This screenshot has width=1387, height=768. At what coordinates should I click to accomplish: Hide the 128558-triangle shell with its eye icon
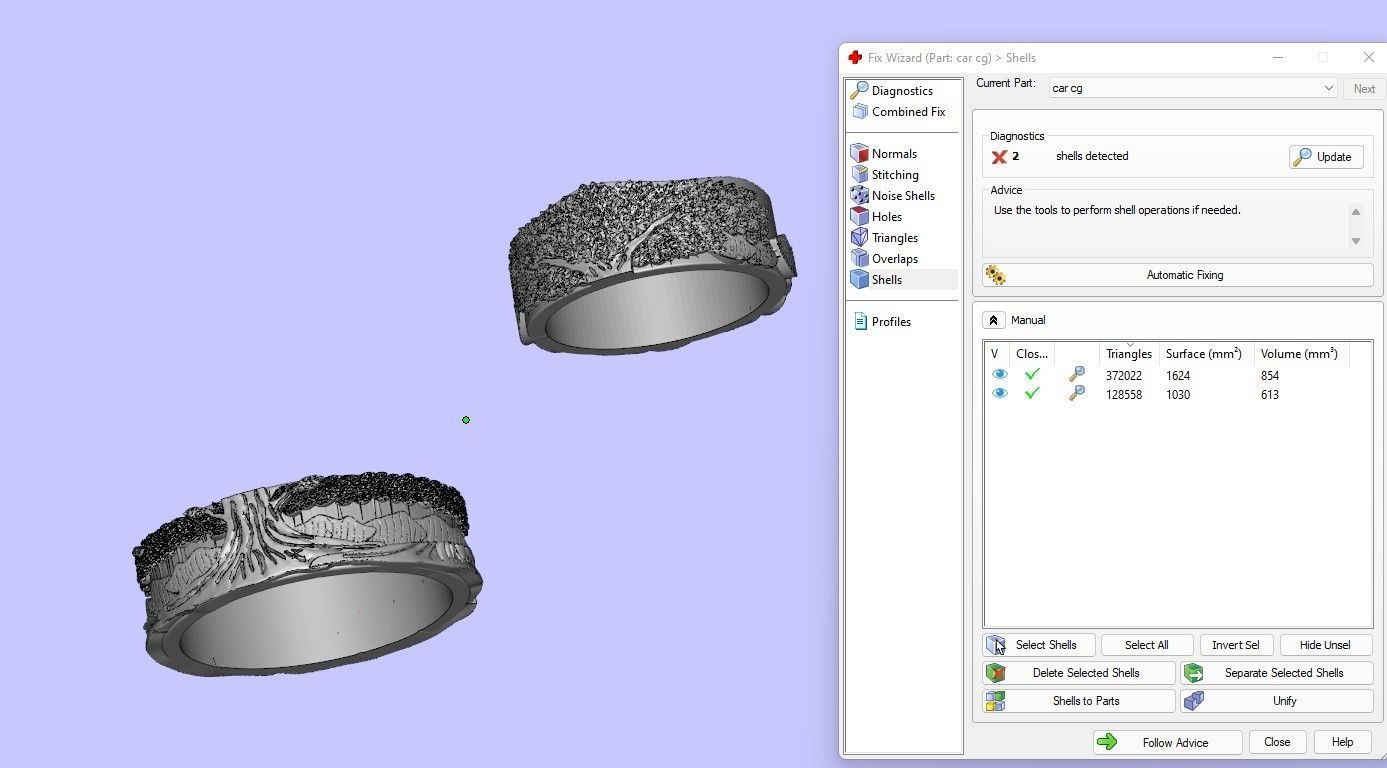pyautogui.click(x=999, y=394)
